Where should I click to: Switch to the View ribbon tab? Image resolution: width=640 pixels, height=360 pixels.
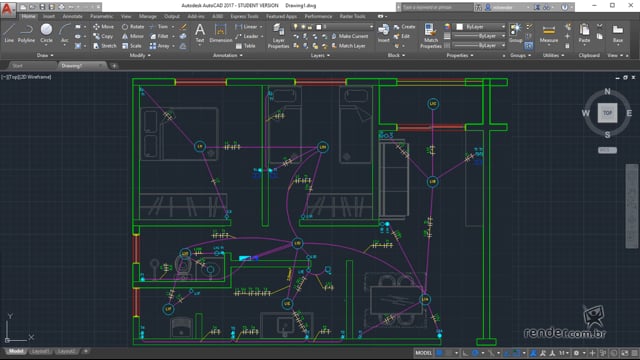[126, 16]
